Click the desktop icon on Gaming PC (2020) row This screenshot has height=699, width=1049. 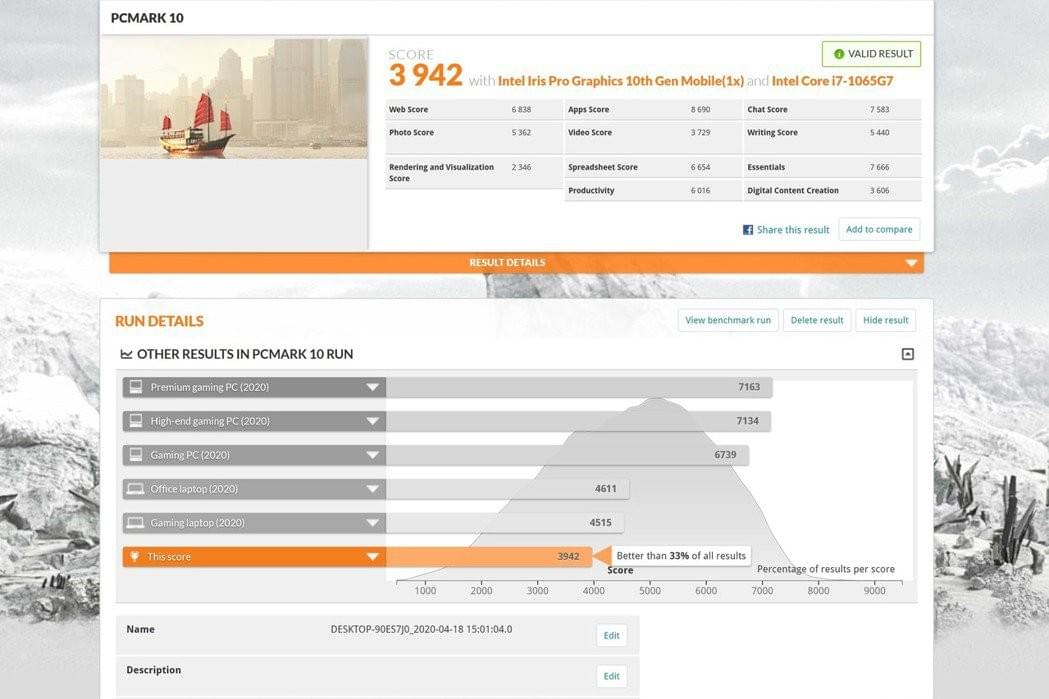click(136, 455)
